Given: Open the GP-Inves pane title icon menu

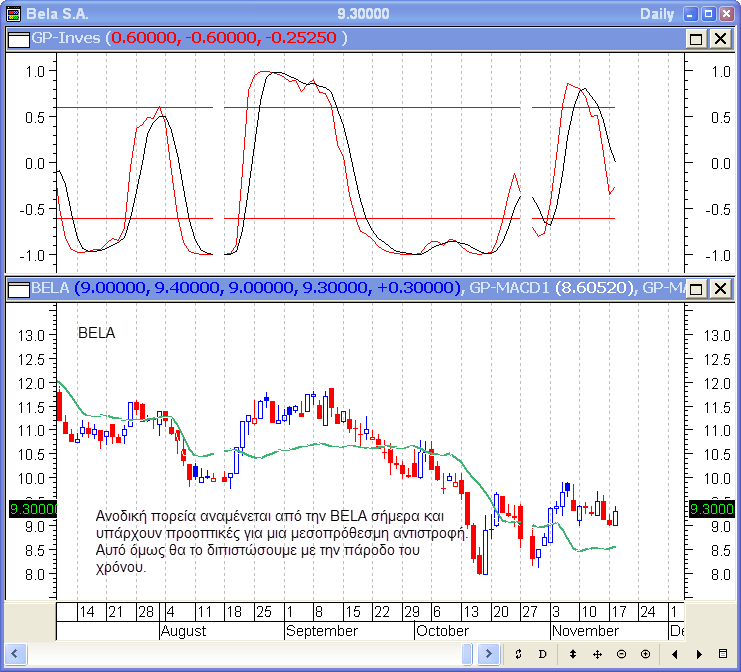Looking at the screenshot, I should pos(18,38).
